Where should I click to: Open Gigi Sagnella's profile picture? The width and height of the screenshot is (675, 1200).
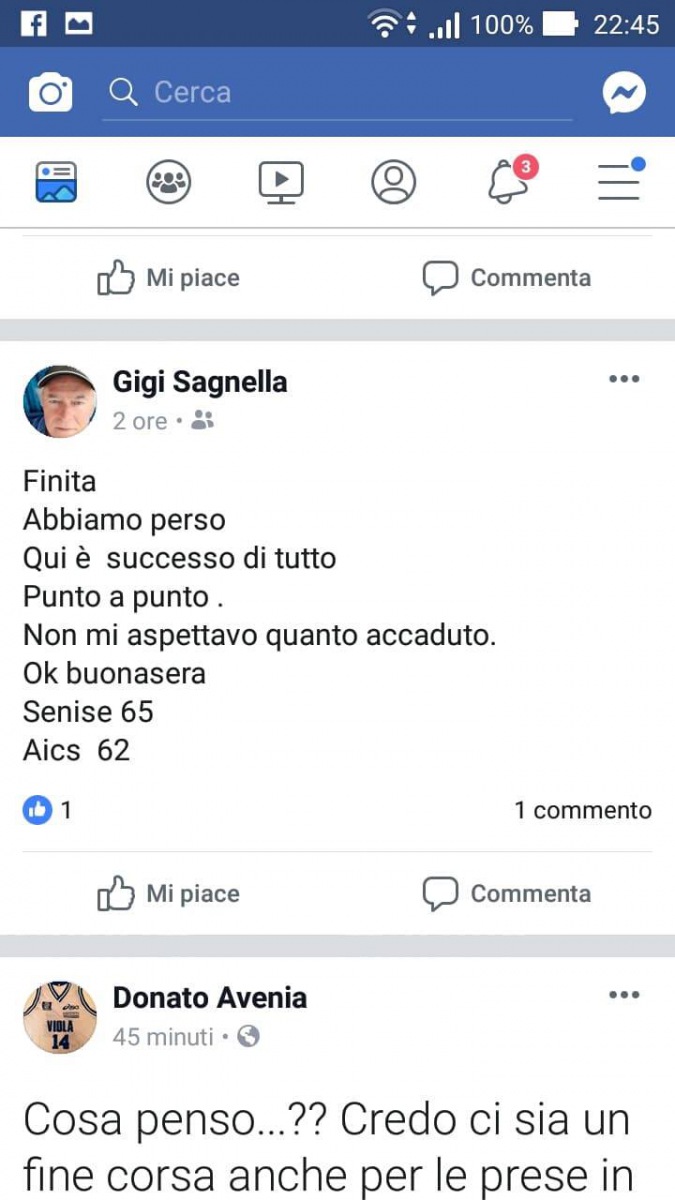[60, 401]
